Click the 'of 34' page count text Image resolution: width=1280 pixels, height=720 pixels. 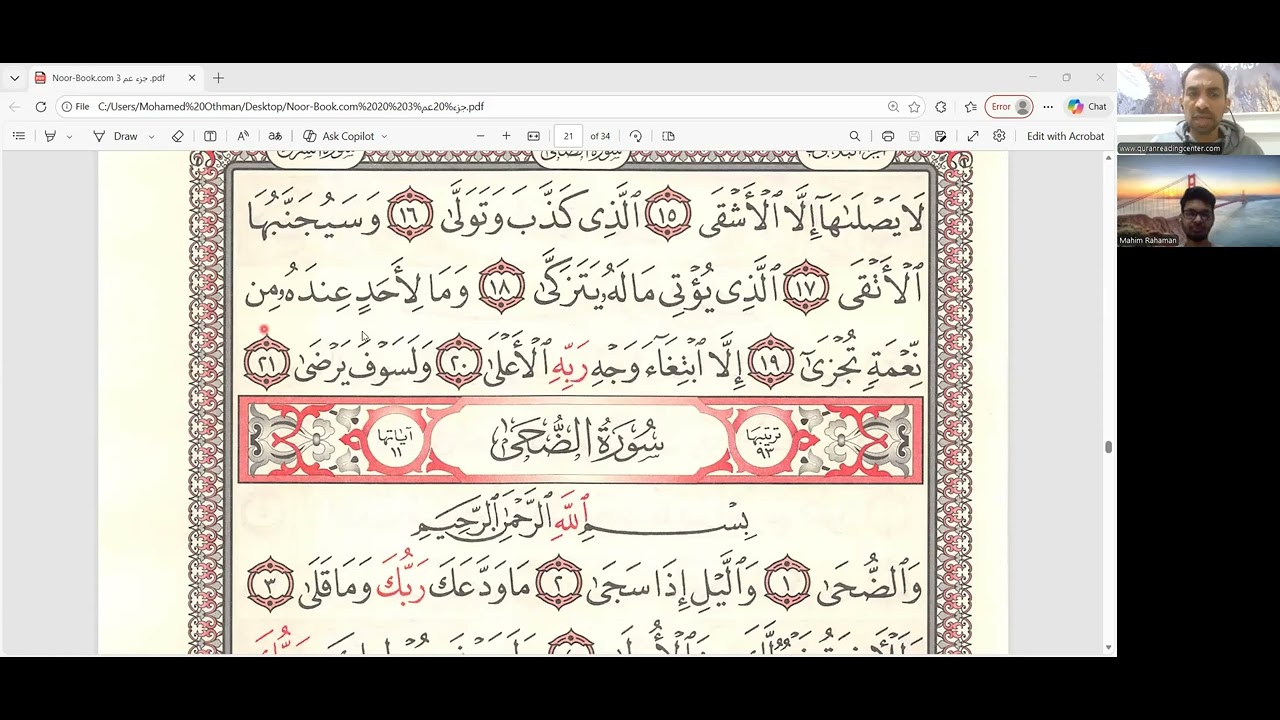[600, 136]
